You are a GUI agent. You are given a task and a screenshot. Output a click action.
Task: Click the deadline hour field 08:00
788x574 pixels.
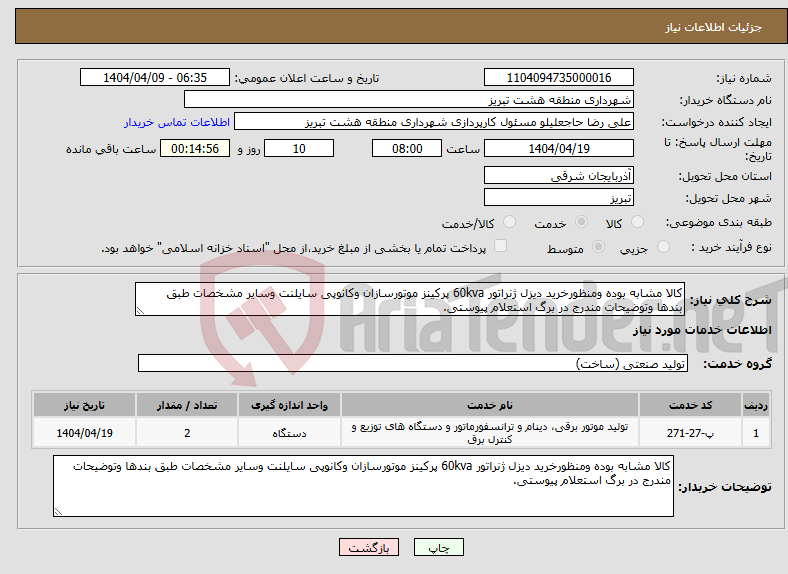click(407, 148)
